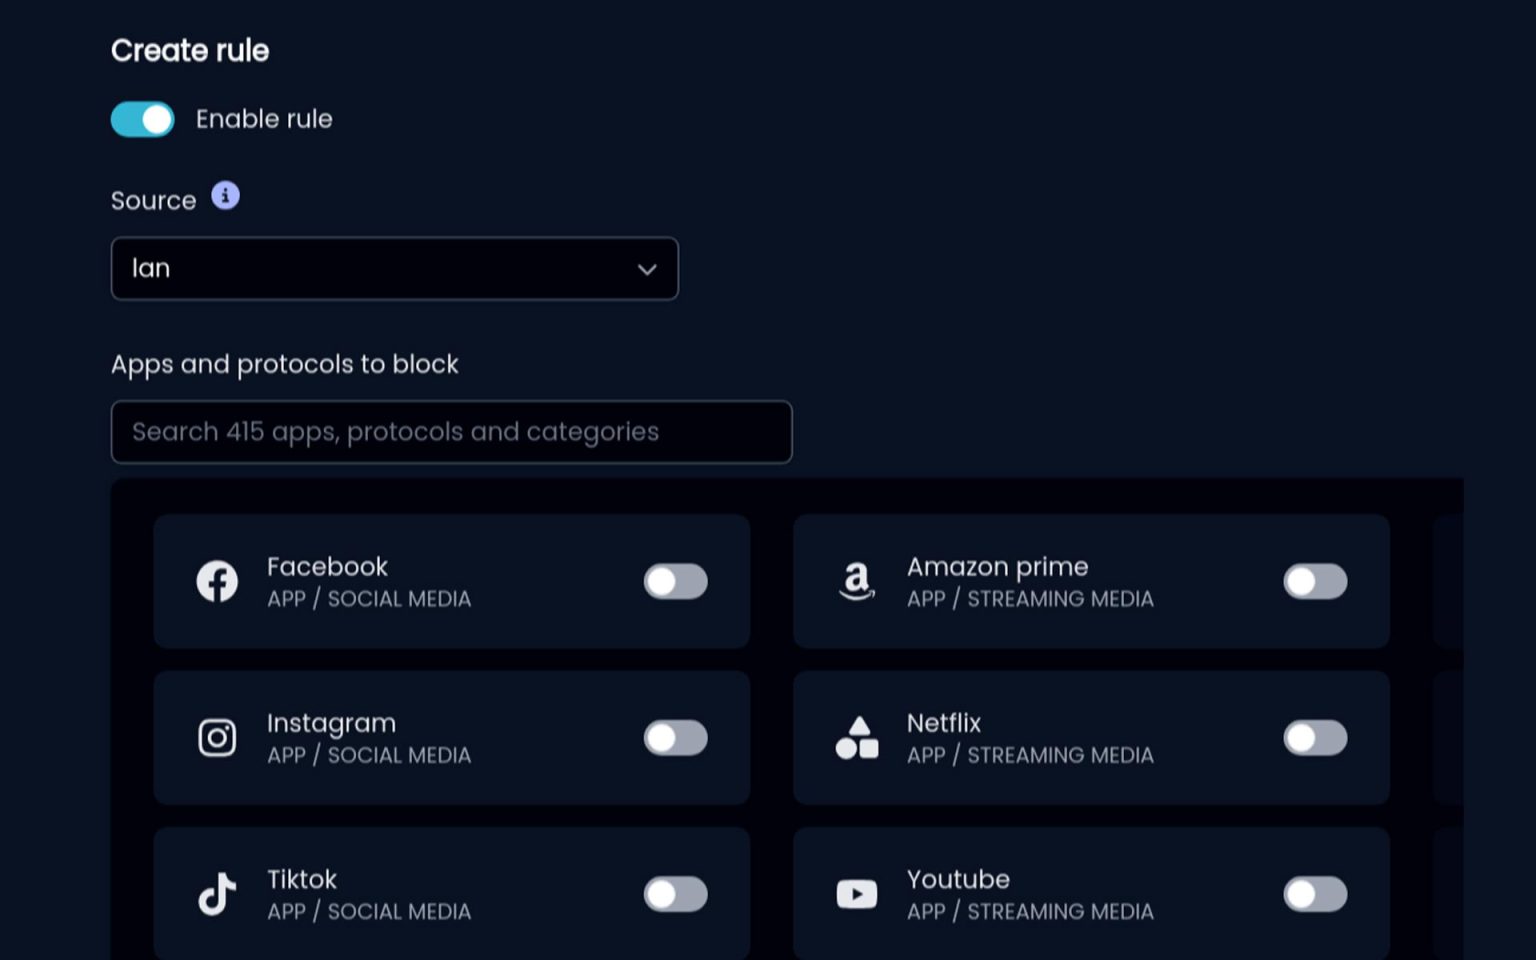1536x960 pixels.
Task: Enable the Tiktok block switch
Action: point(676,894)
